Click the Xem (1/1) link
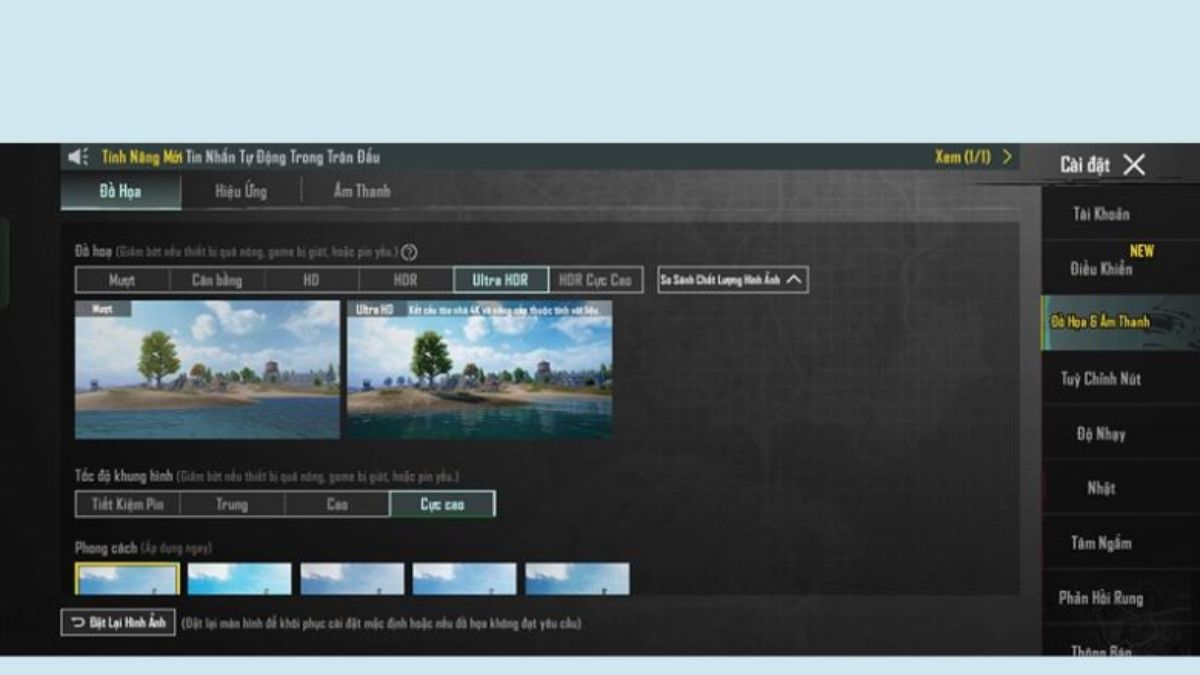1200x675 pixels. (963, 157)
